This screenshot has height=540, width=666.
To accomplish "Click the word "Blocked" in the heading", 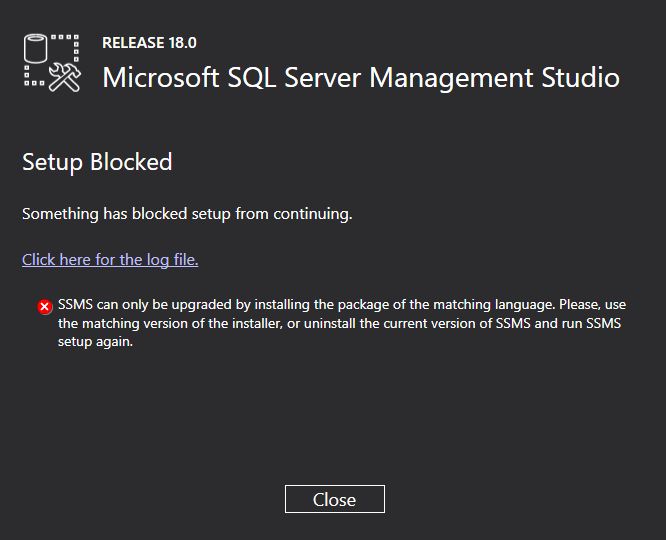I will [131, 162].
